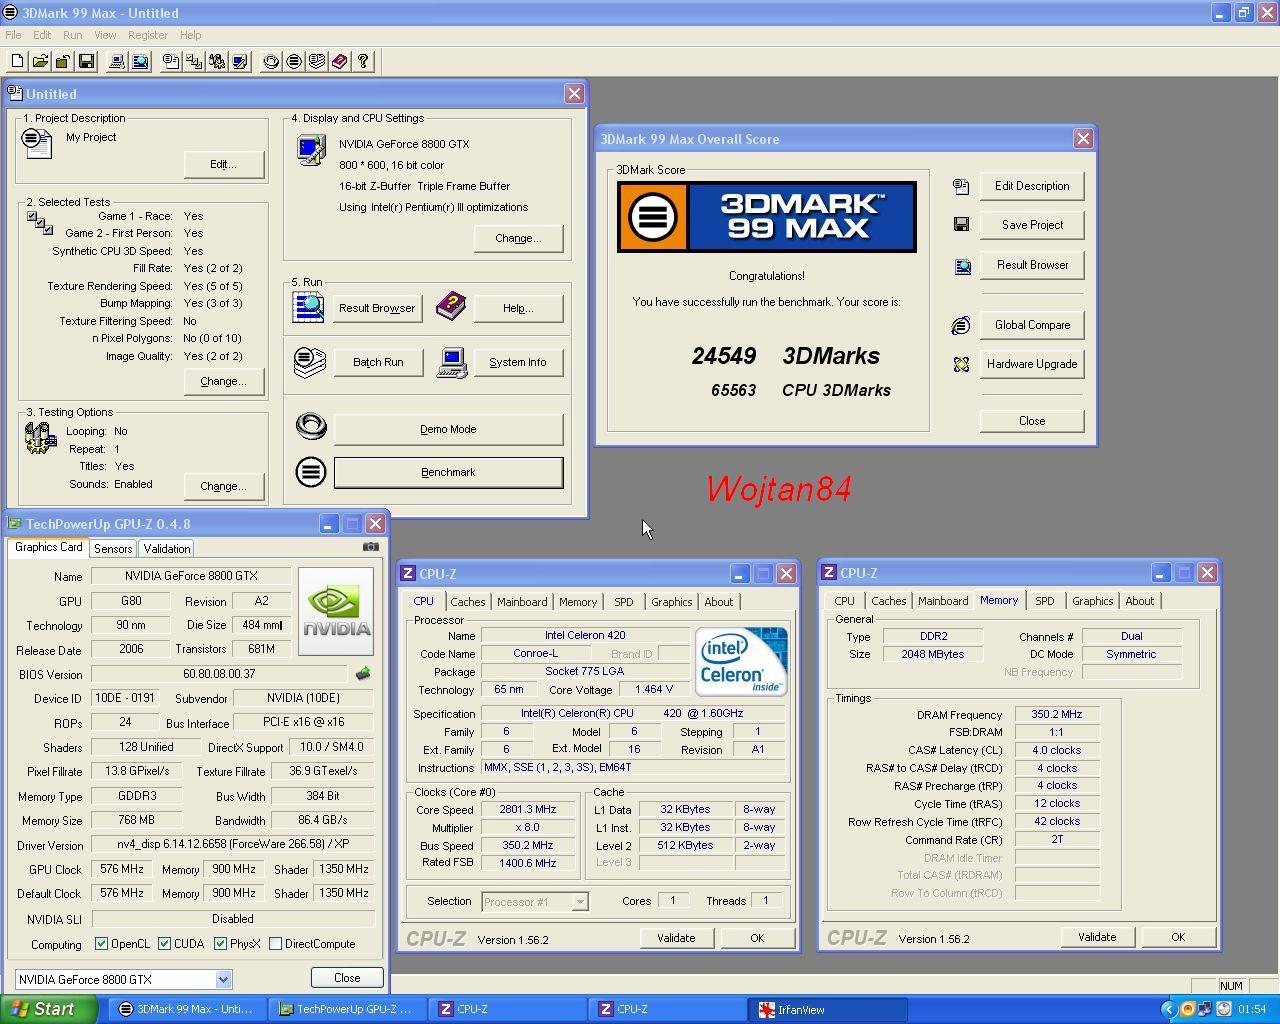The image size is (1280, 1024).
Task: Click the Validate button in right CPU-Z window
Action: click(x=1097, y=937)
